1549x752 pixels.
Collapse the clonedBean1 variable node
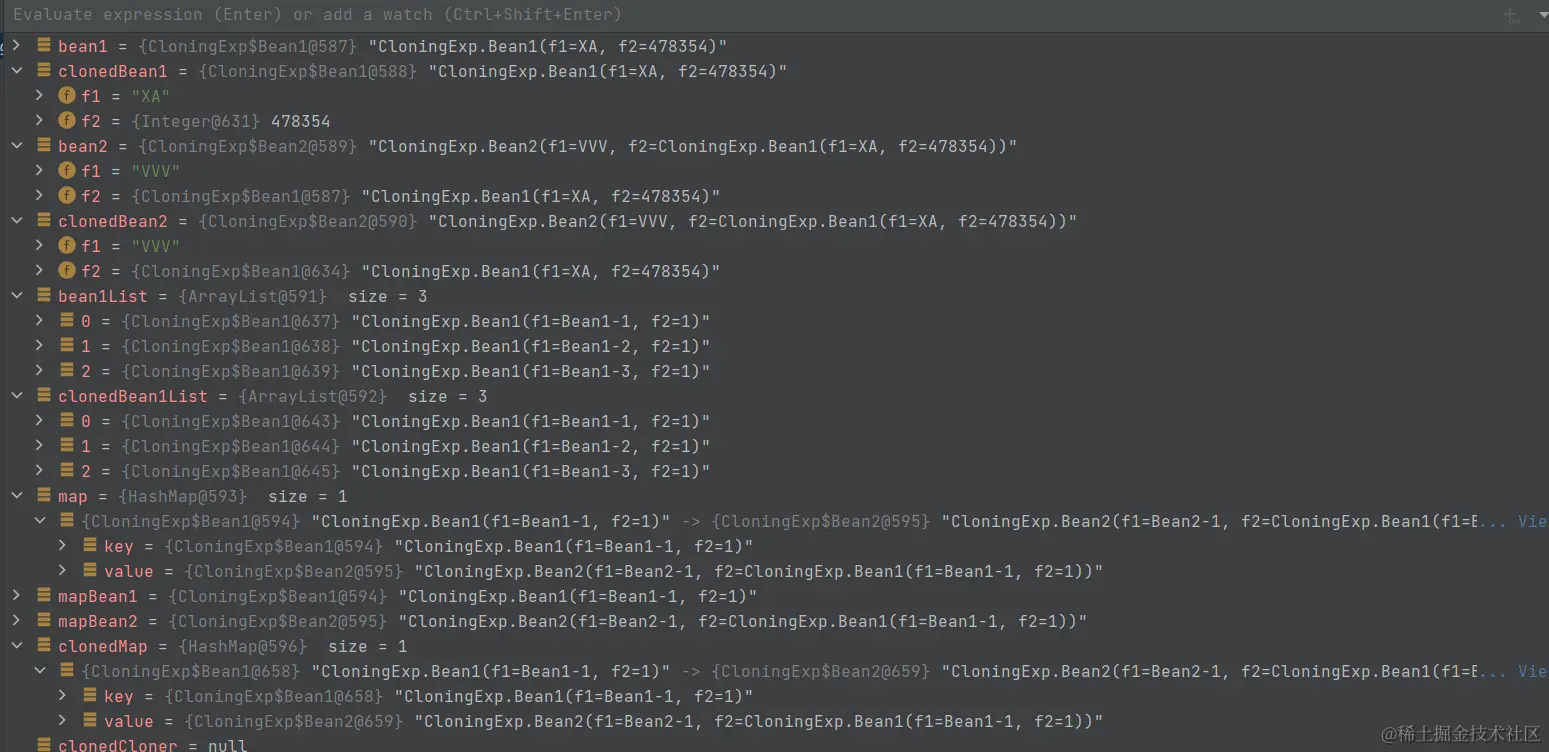15,71
